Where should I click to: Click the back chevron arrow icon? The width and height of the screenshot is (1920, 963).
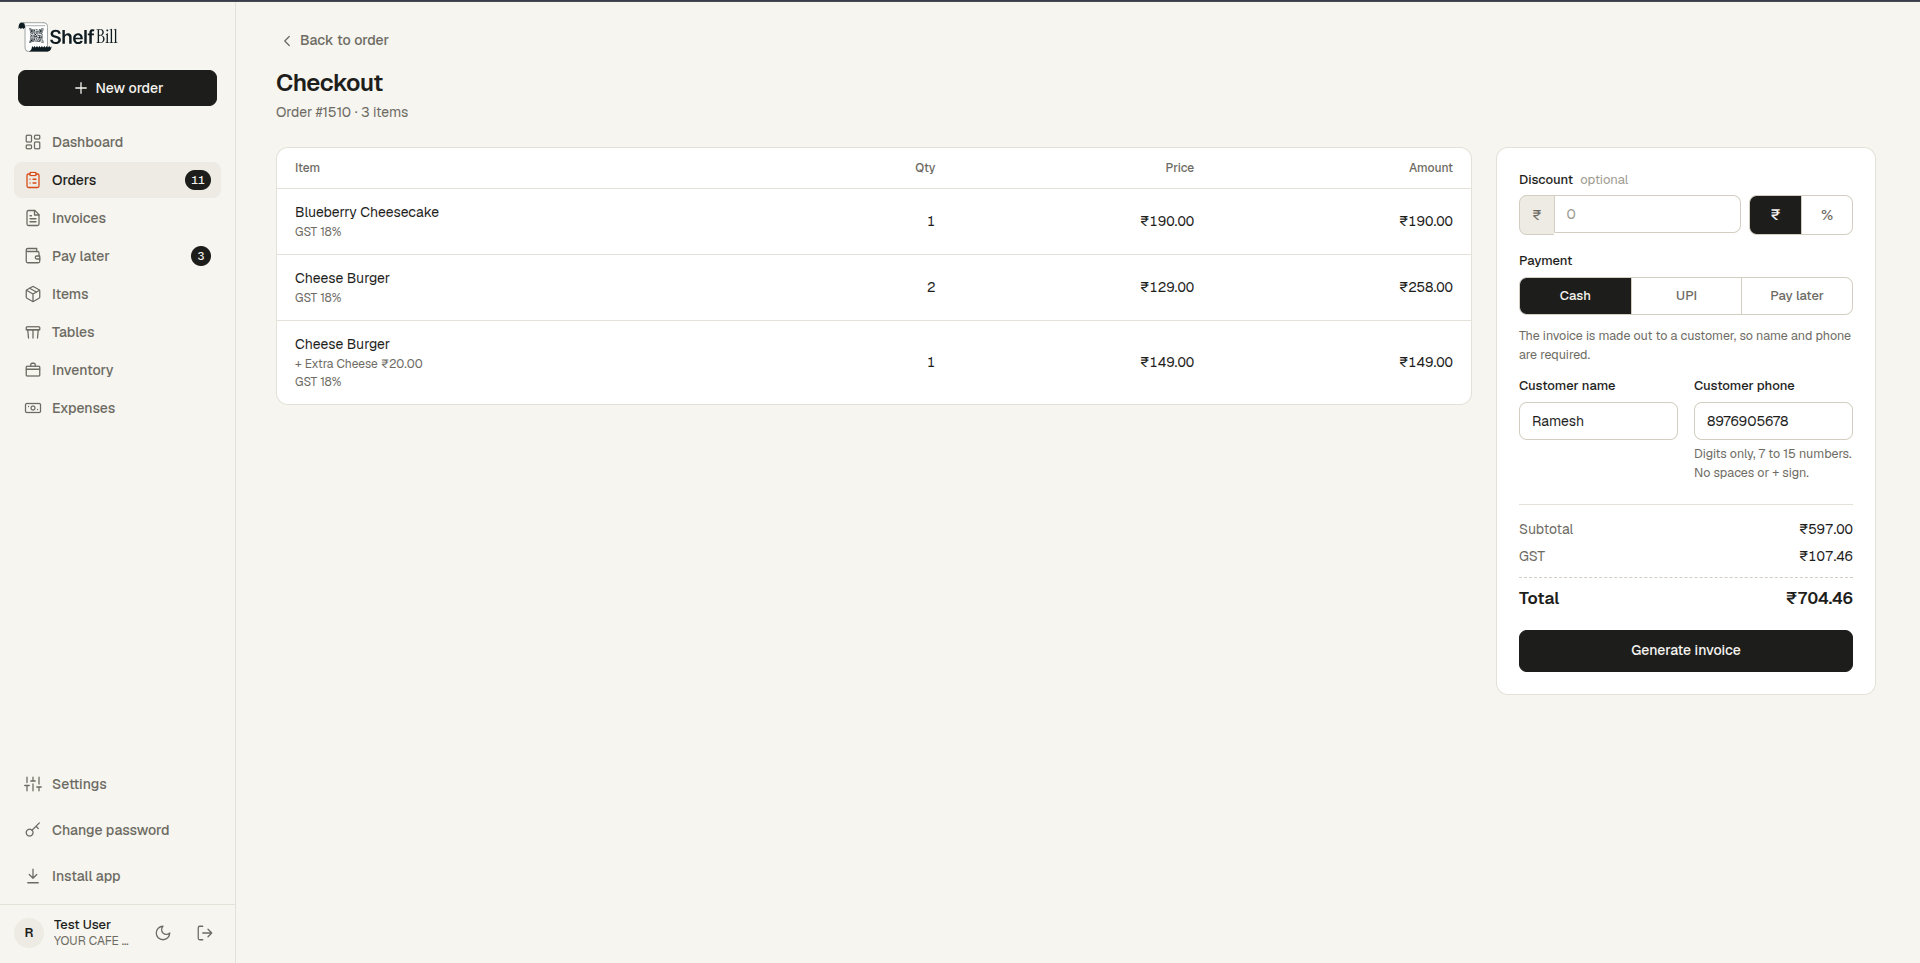[x=287, y=41]
